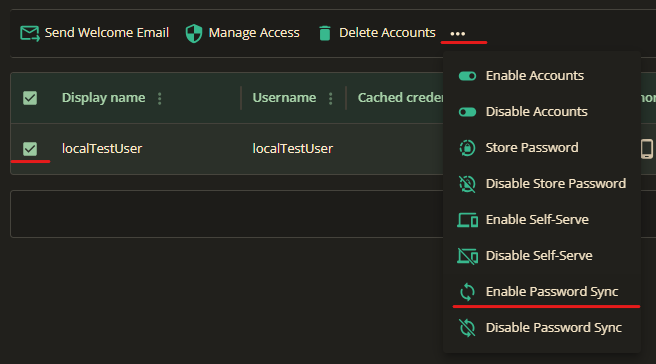This screenshot has width=656, height=364.
Task: Click the Delete Accounts trash icon
Action: coord(325,33)
